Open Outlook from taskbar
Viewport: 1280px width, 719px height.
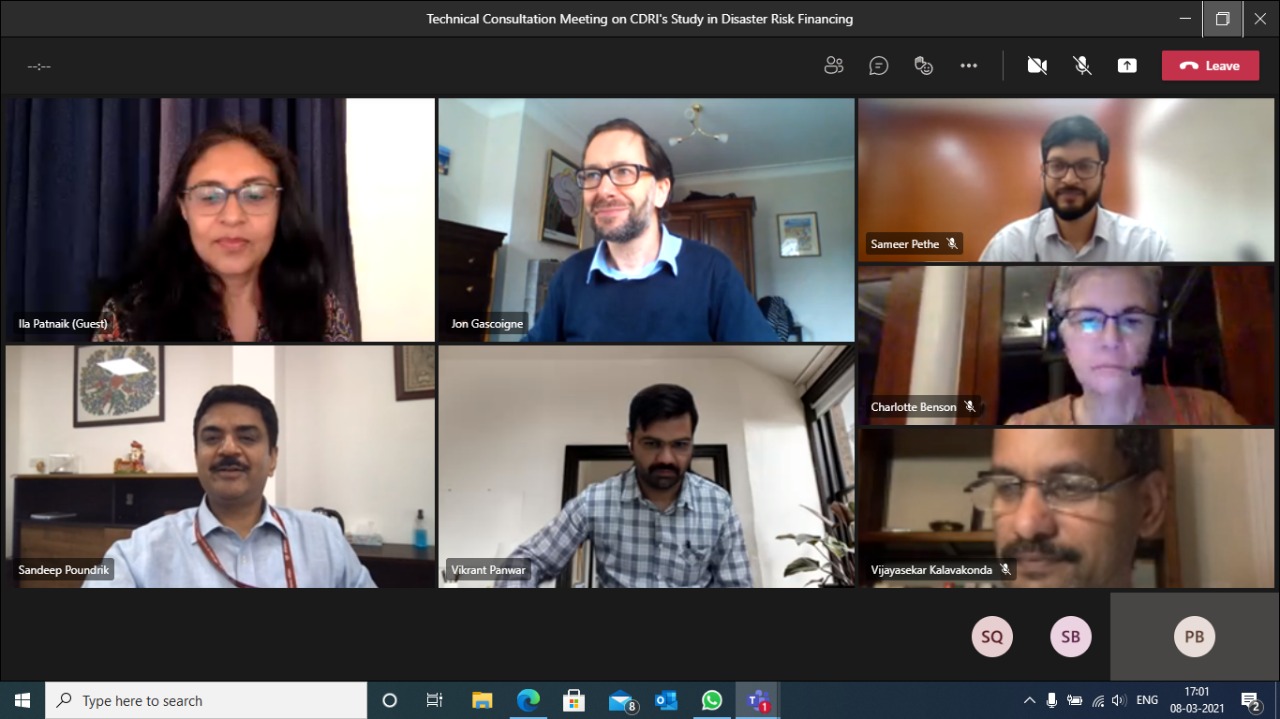click(666, 700)
